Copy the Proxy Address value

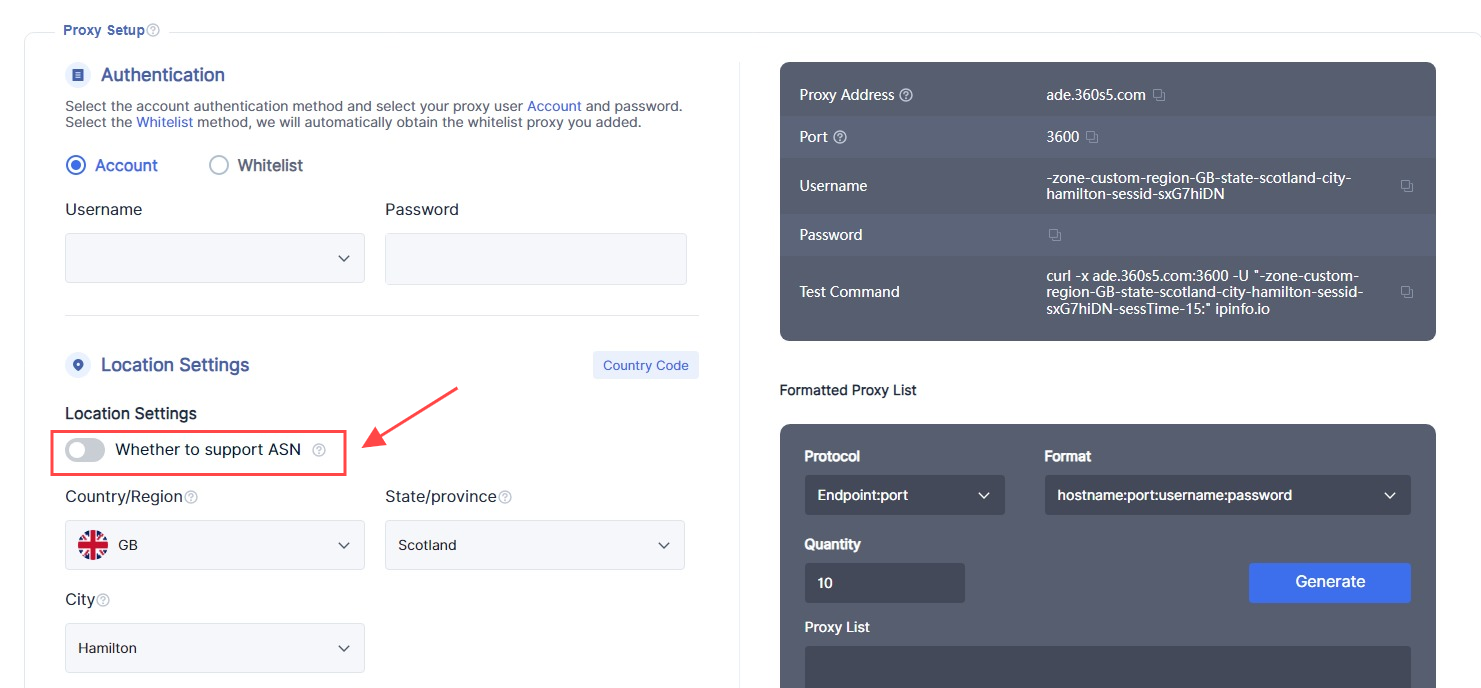tap(1159, 95)
